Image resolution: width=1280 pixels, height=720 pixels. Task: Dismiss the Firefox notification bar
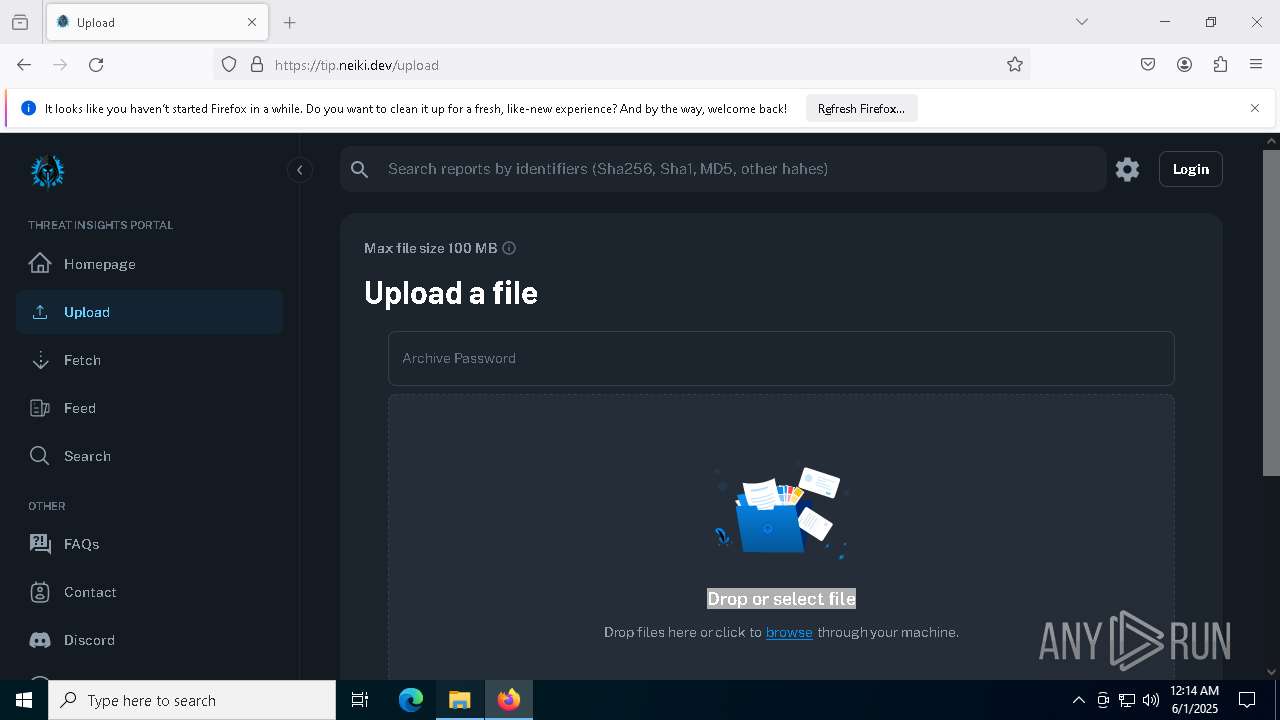[x=1254, y=108]
